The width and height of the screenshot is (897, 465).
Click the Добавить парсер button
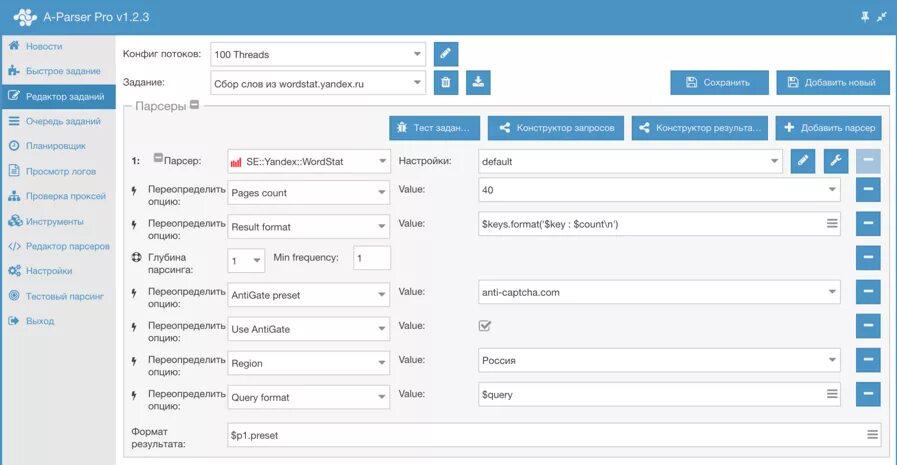828,128
